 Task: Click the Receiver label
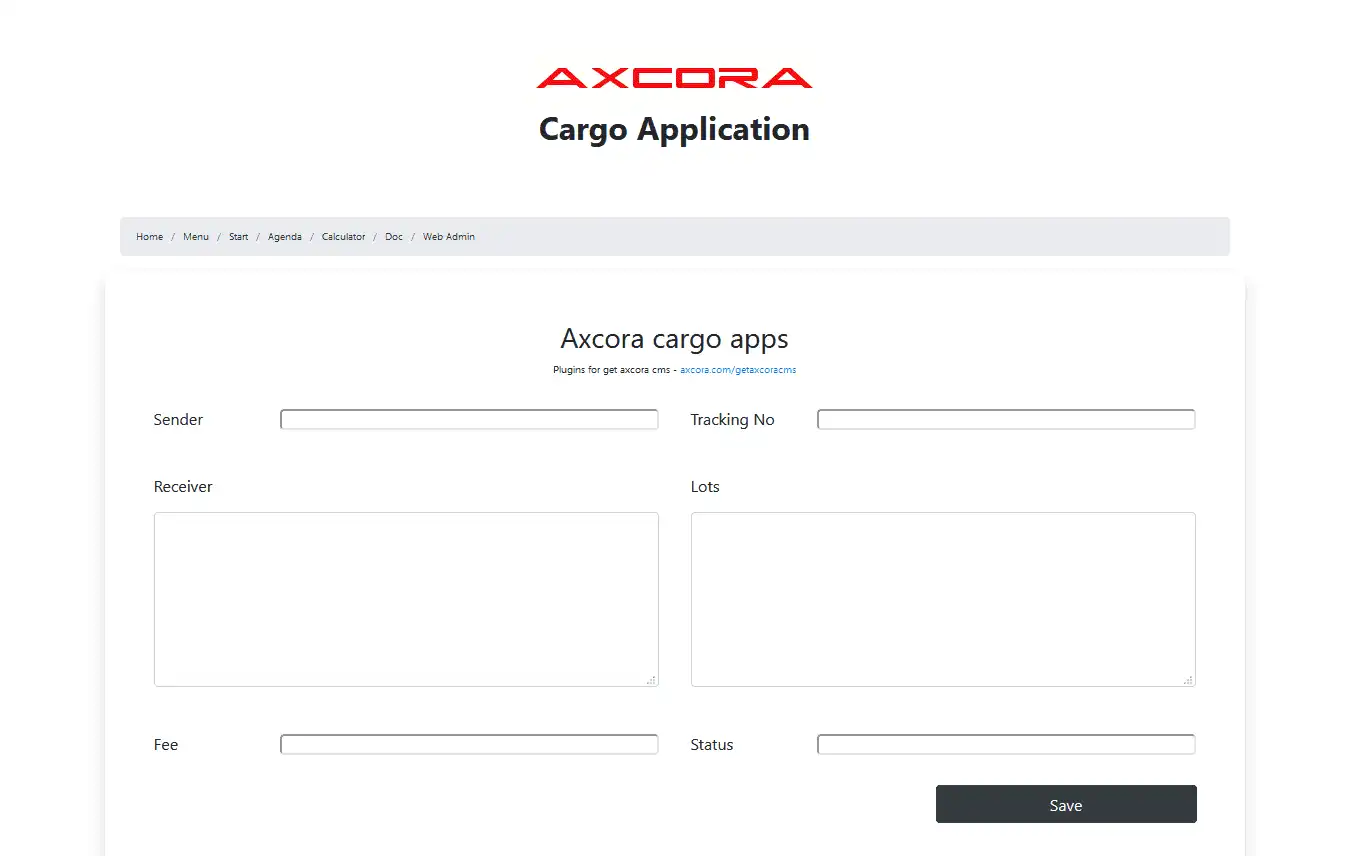(183, 487)
